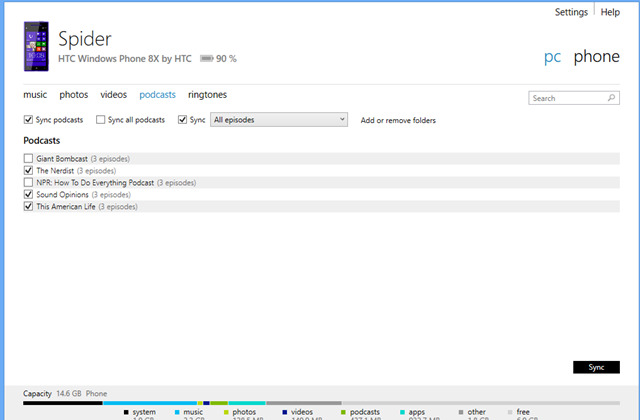
Task: Open the Help link
Action: point(610,12)
